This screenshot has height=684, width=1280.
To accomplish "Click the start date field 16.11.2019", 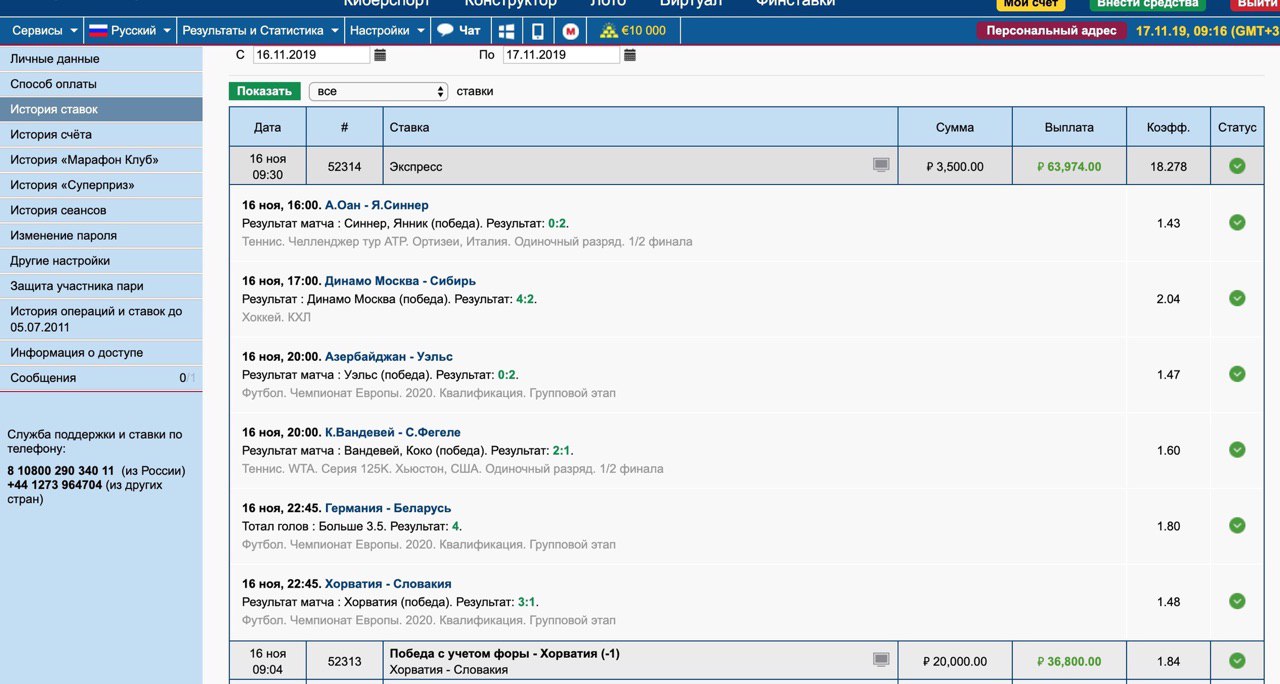I will [x=311, y=55].
